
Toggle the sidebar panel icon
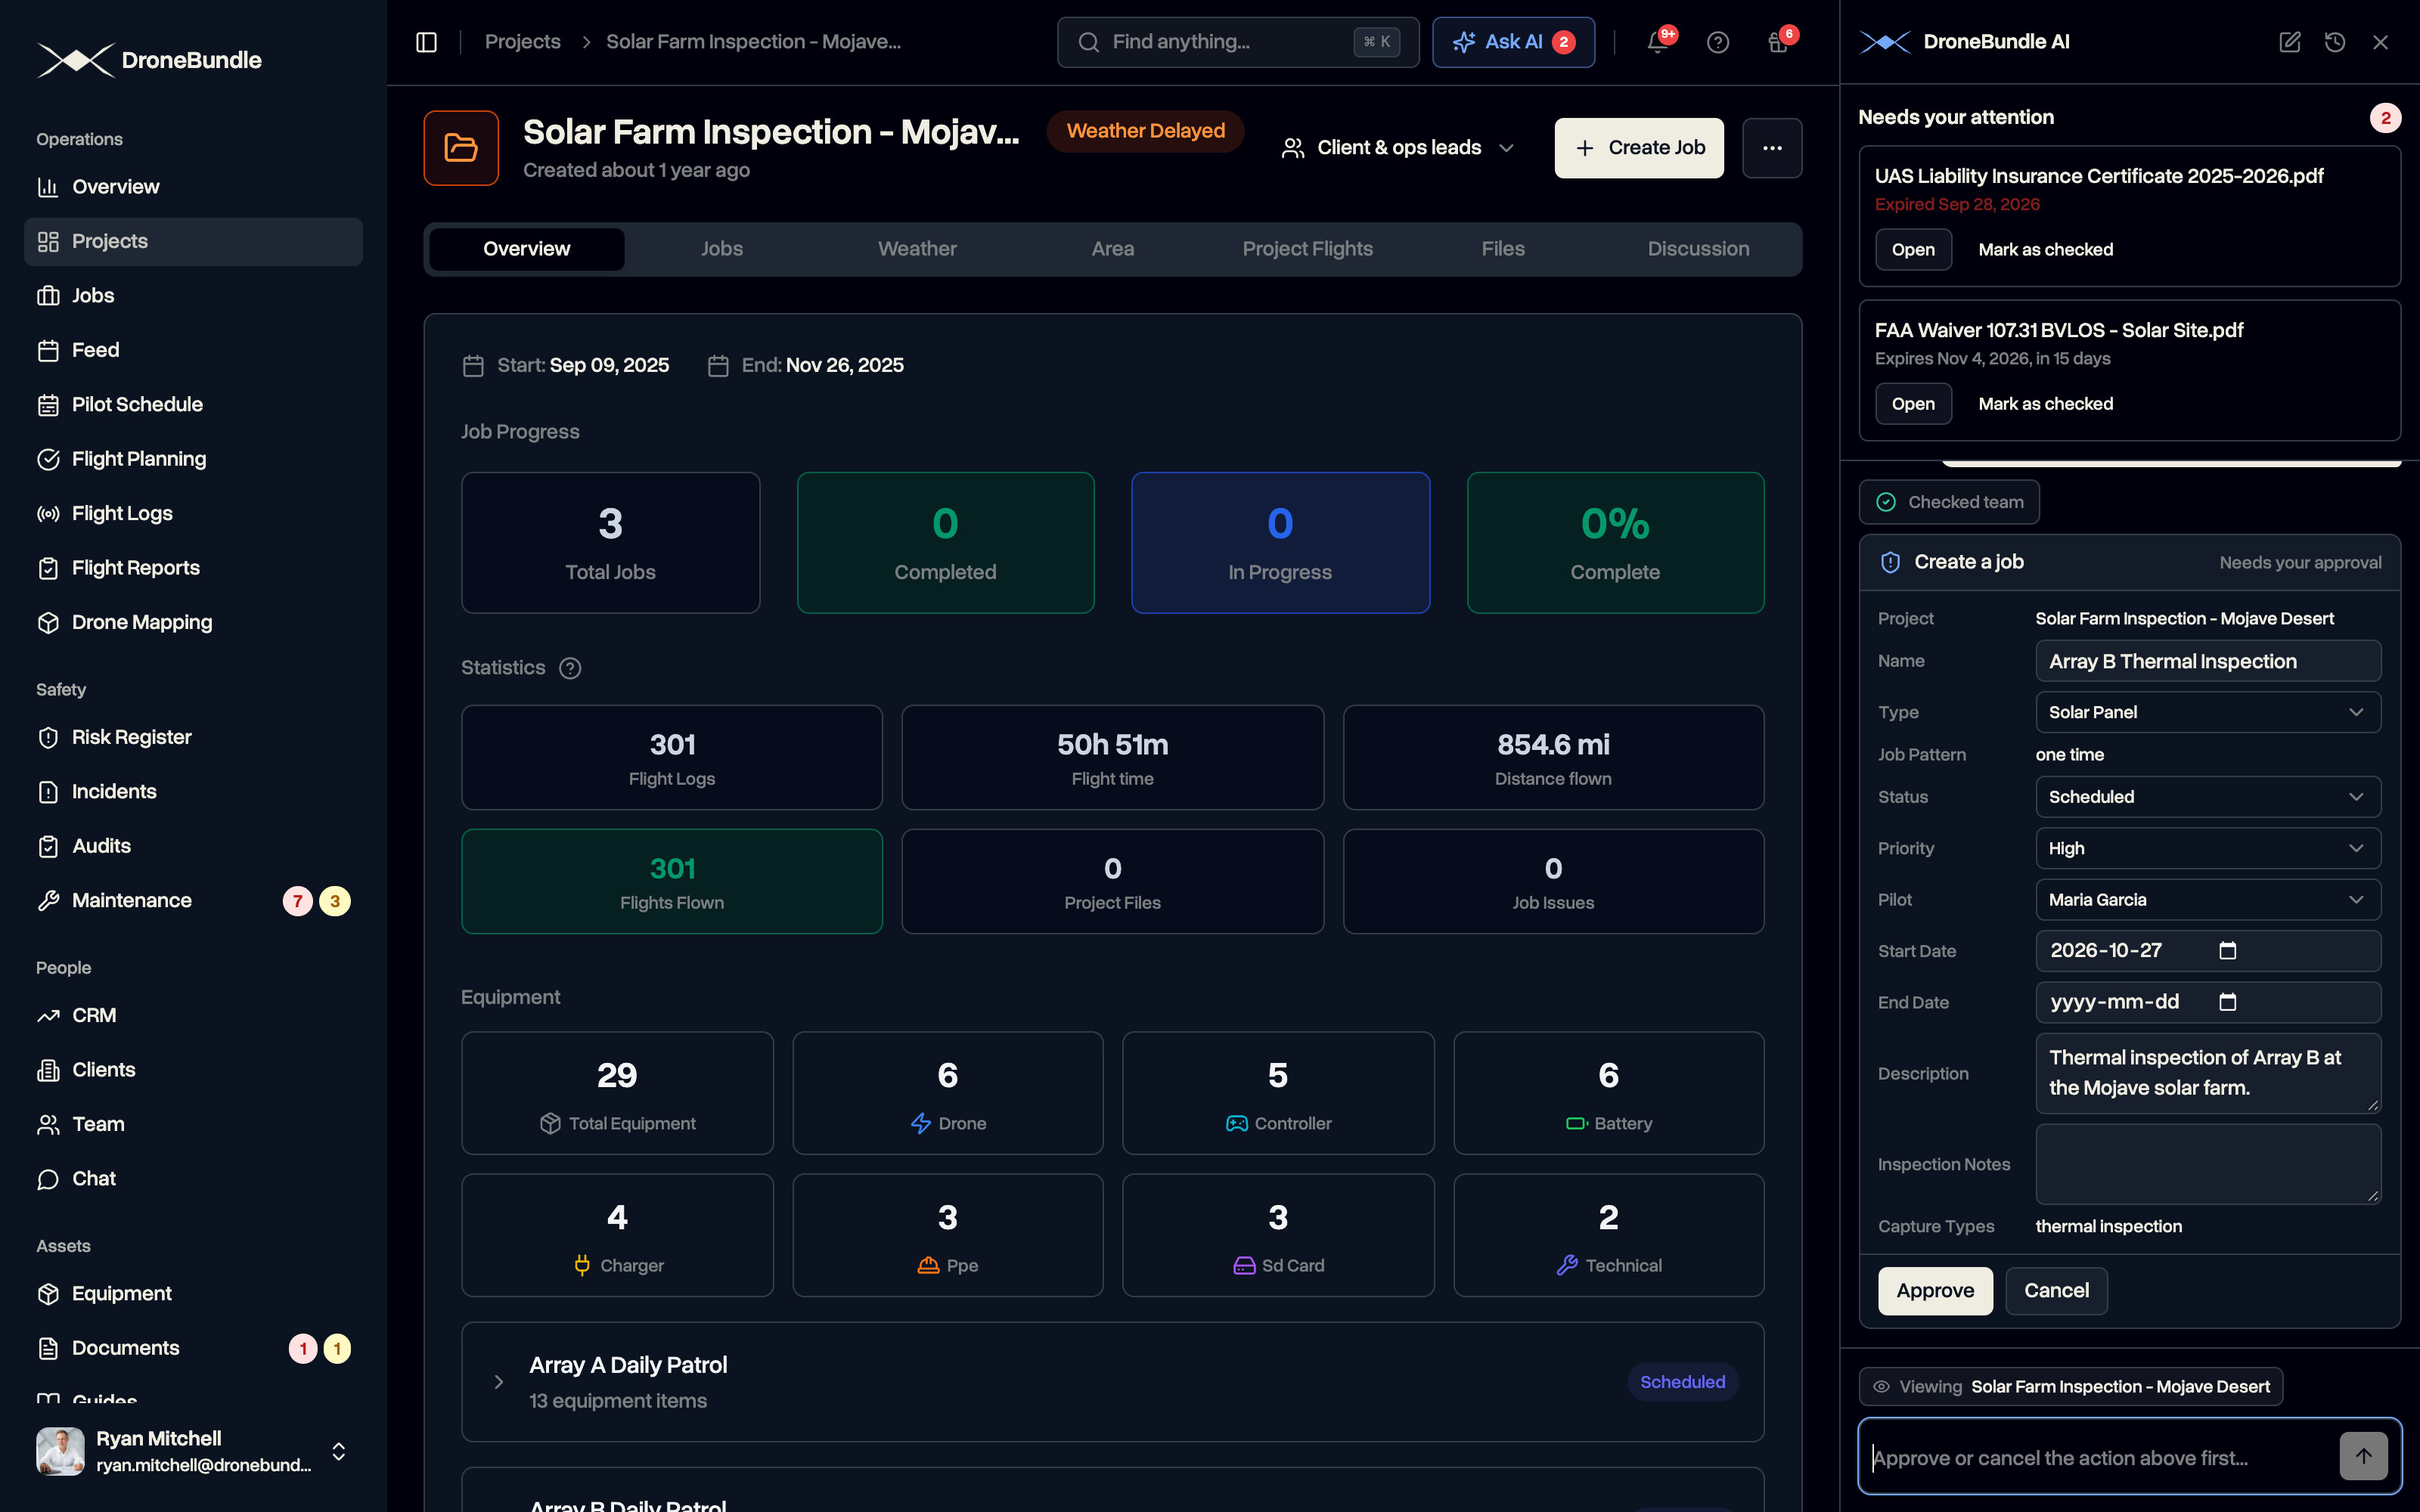point(426,42)
